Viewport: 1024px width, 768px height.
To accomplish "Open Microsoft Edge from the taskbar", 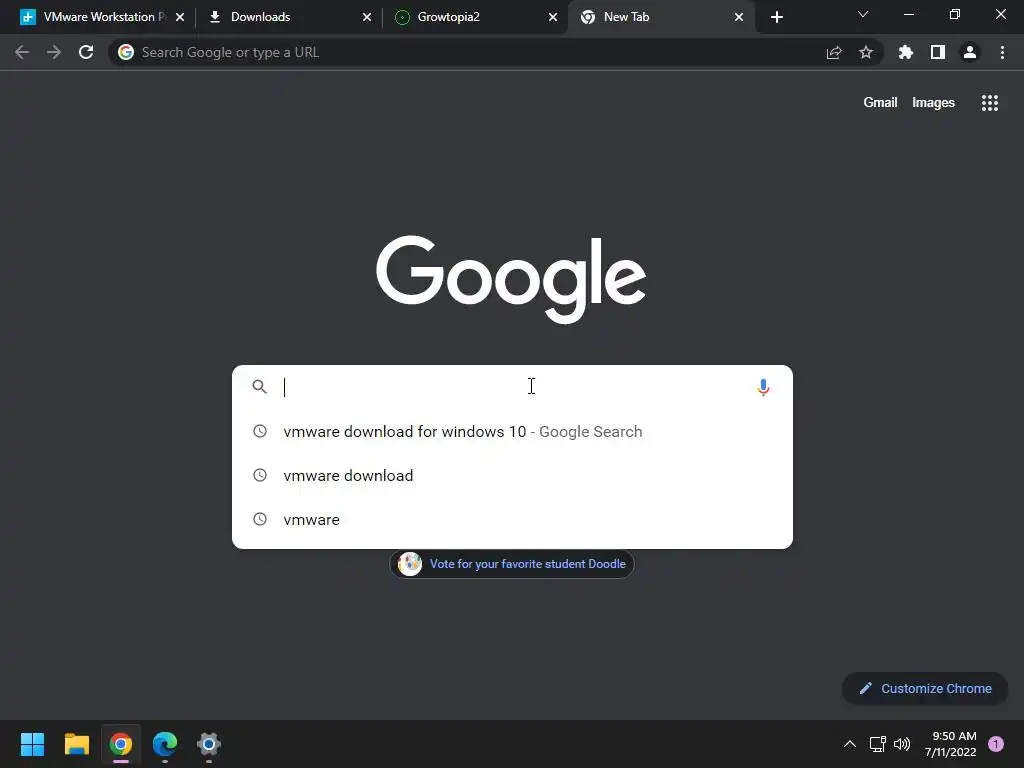I will coord(165,744).
